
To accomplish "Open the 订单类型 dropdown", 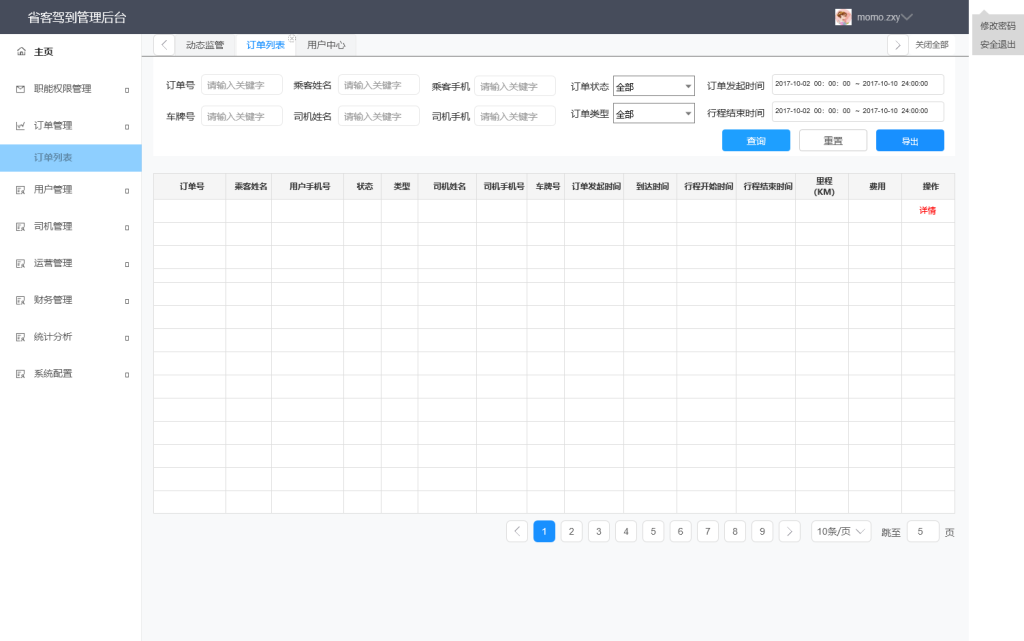I will [x=654, y=114].
